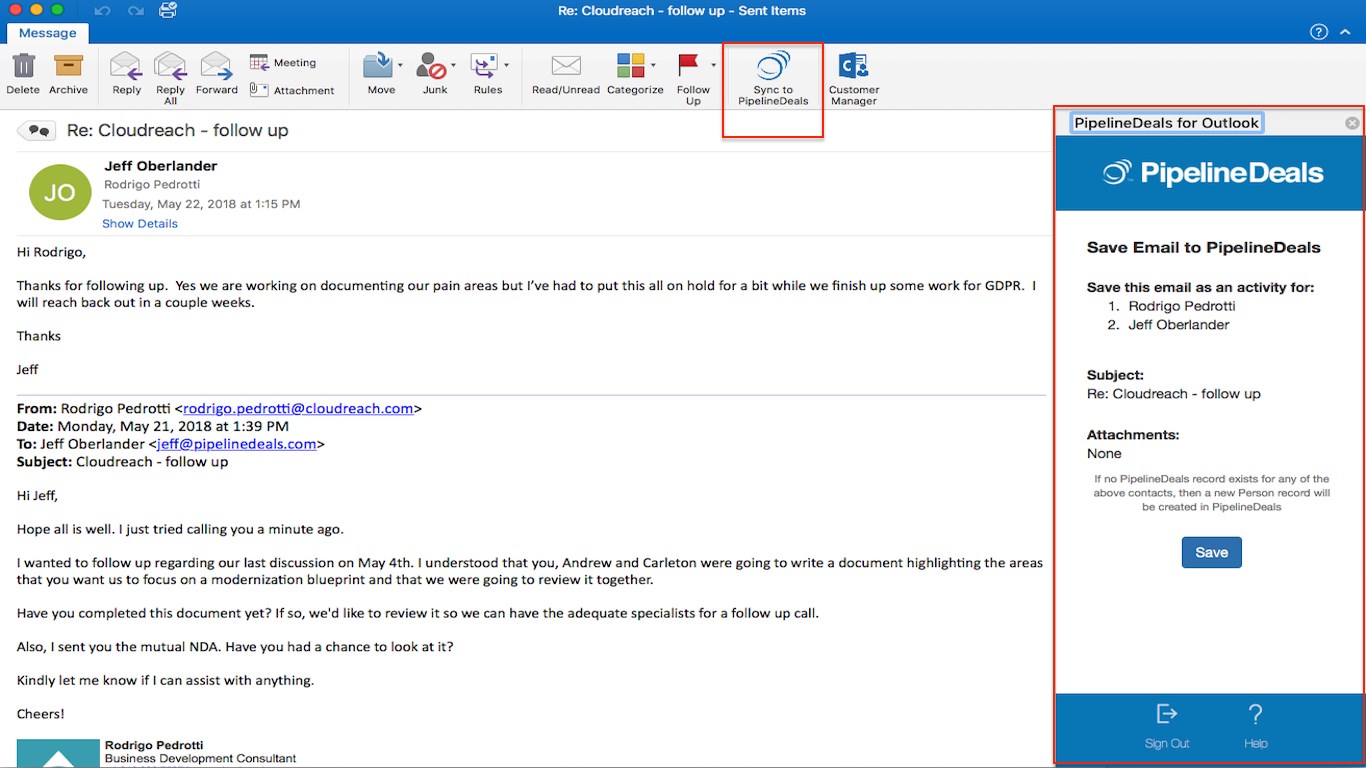Click the Attachment button in ribbon

pyautogui.click(x=291, y=90)
